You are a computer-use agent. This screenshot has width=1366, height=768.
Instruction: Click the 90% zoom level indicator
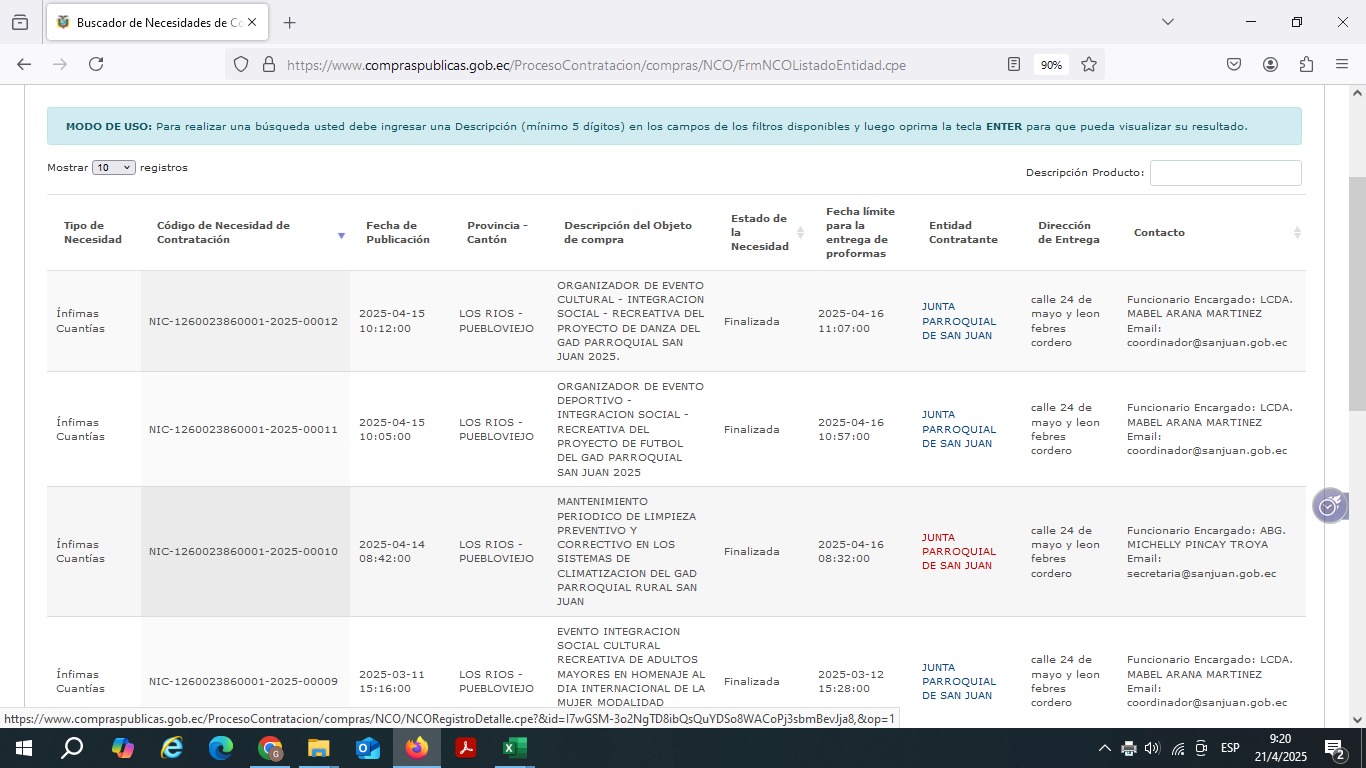click(x=1051, y=64)
